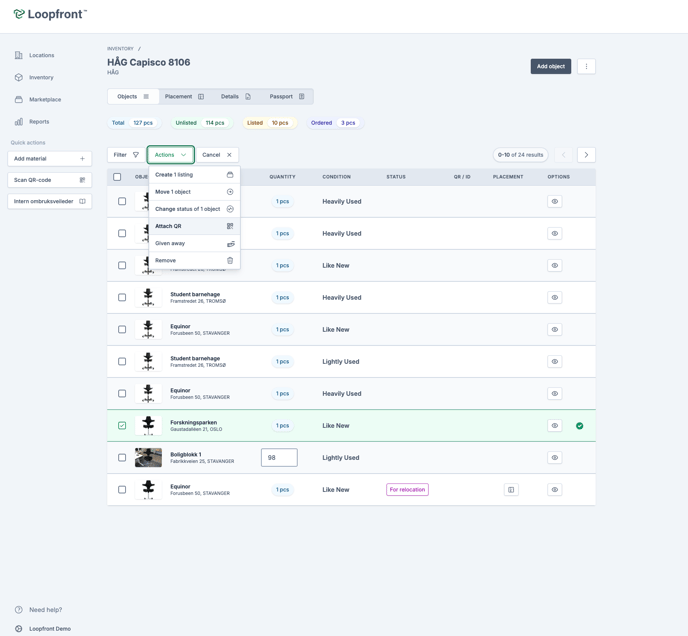Viewport: 688px width, 636px height.
Task: Go to the previous results page
Action: (563, 155)
